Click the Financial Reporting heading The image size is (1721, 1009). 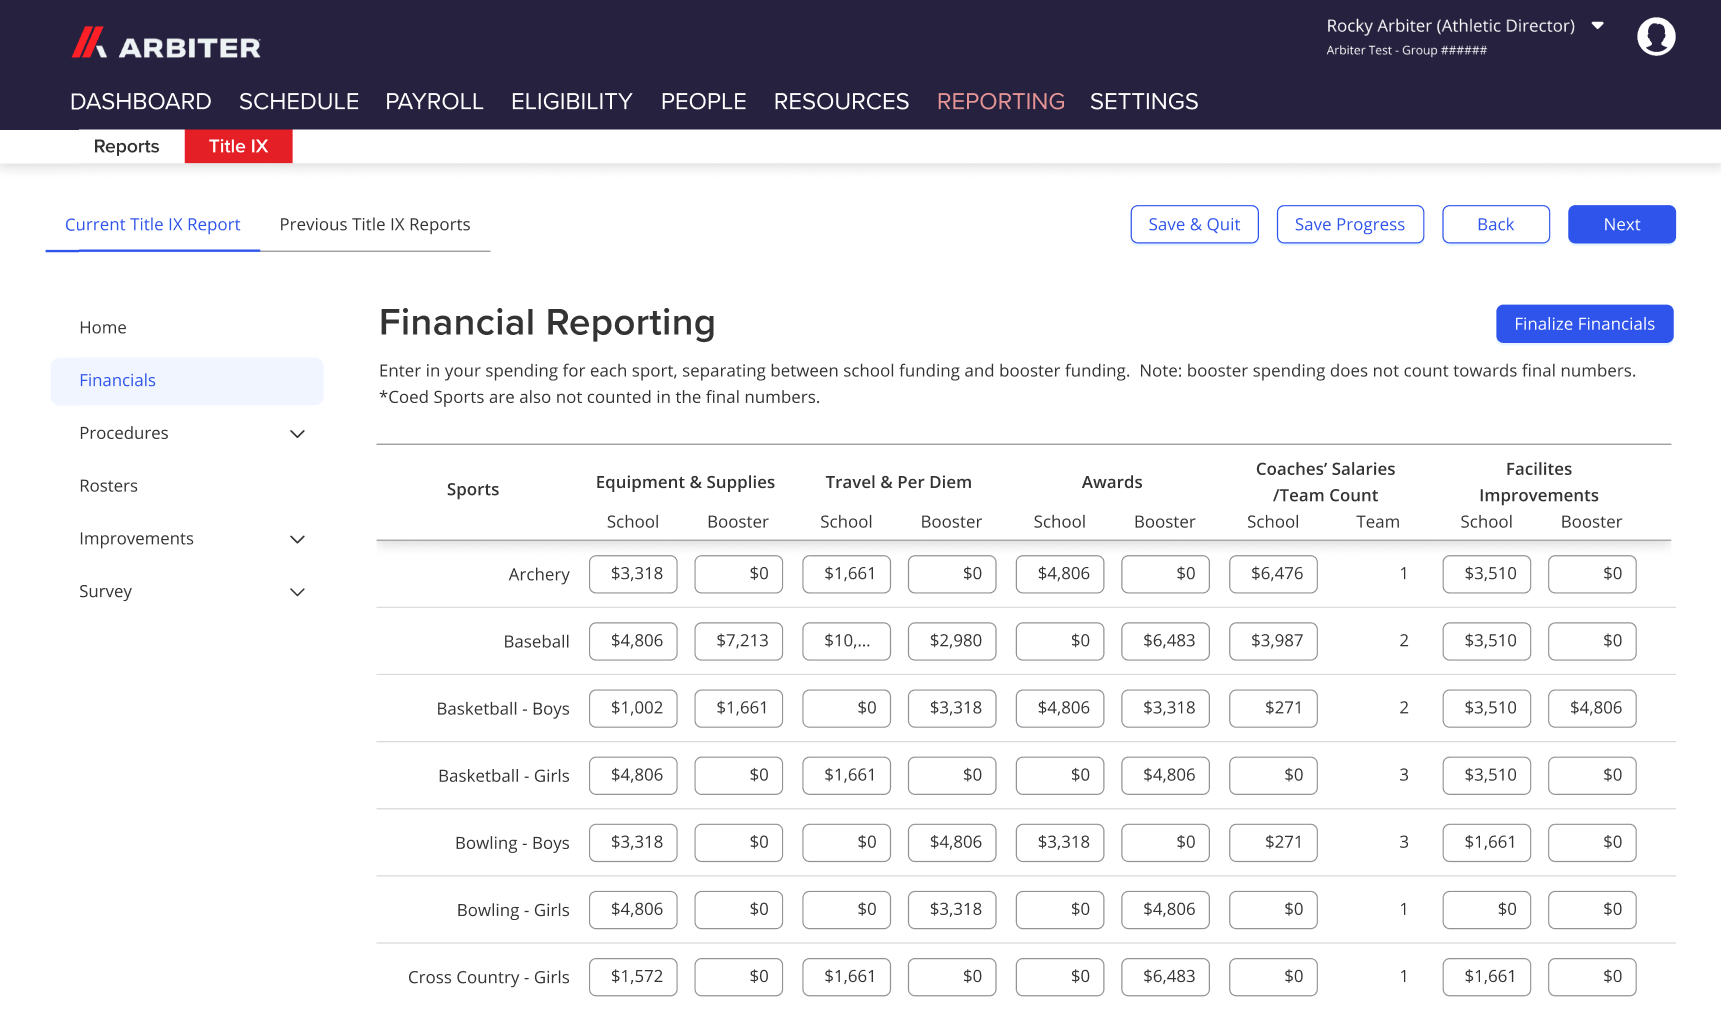[547, 323]
